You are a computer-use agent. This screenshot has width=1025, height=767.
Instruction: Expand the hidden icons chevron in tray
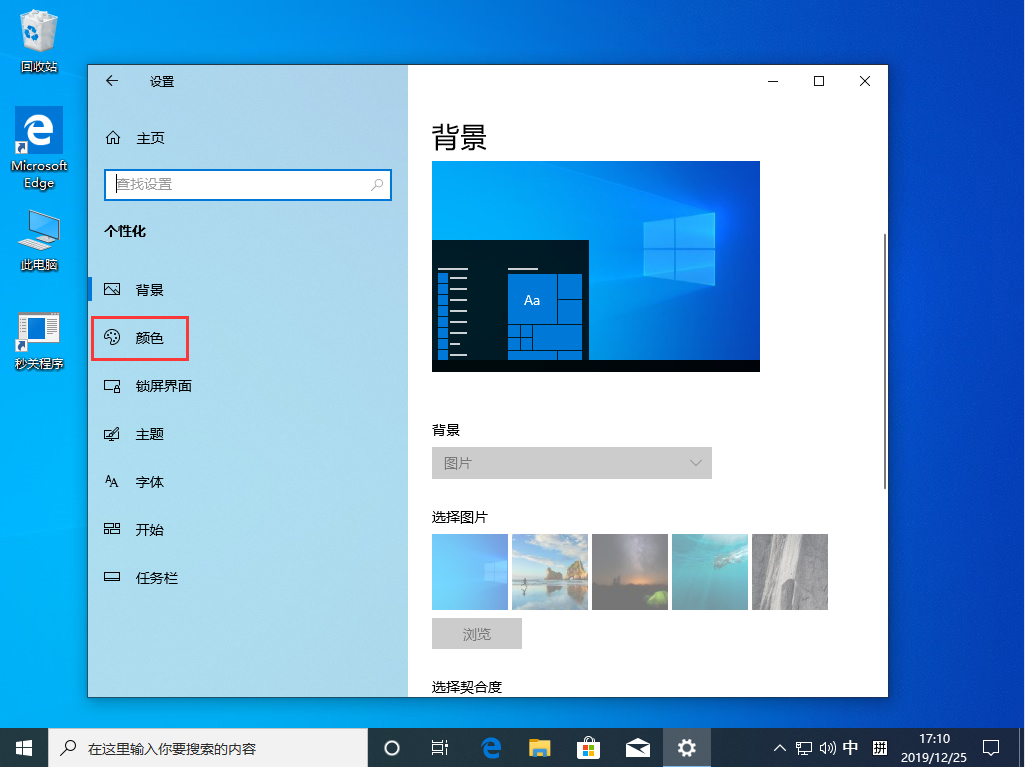(x=779, y=747)
